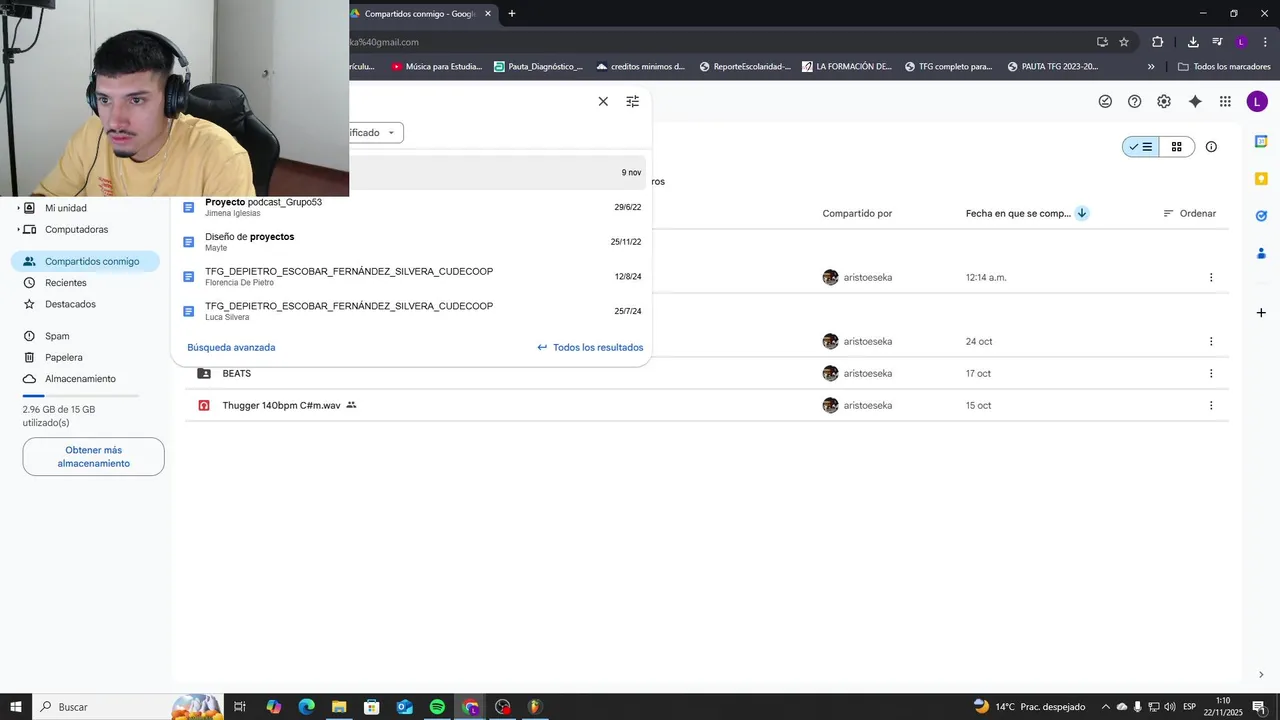
Task: Open Contacts in the side panel
Action: pos(1261,253)
